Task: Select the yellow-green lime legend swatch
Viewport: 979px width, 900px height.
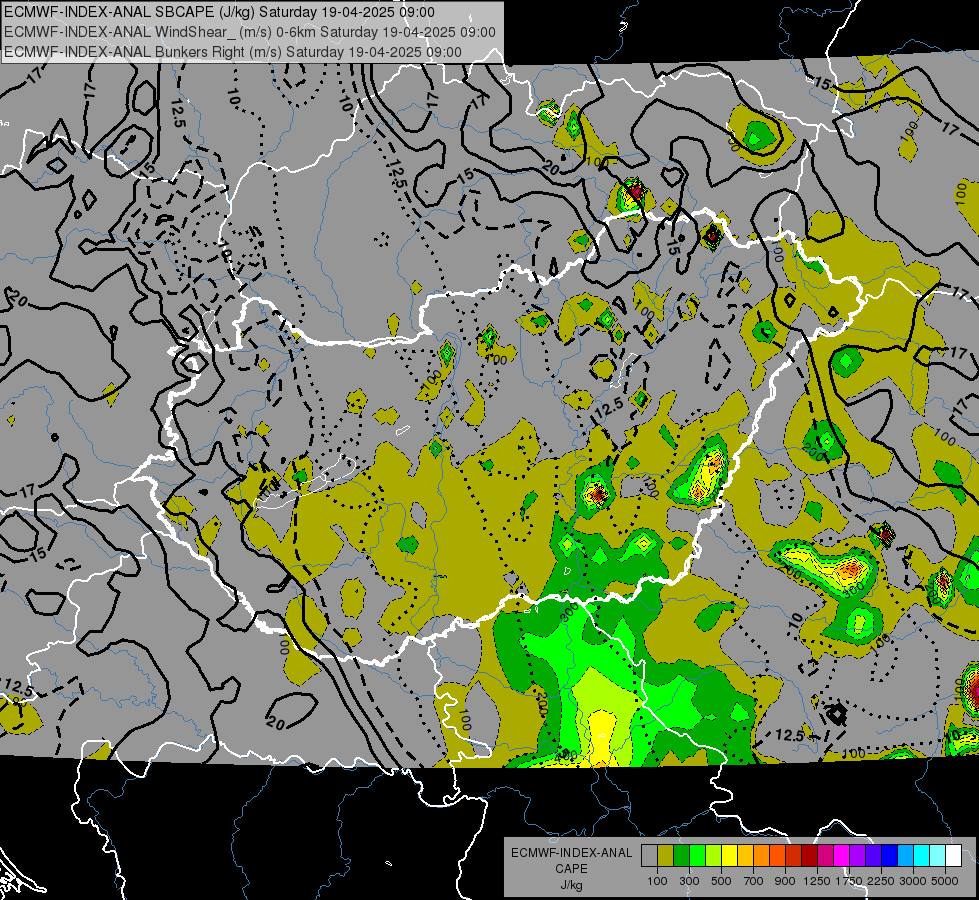Action: click(714, 855)
